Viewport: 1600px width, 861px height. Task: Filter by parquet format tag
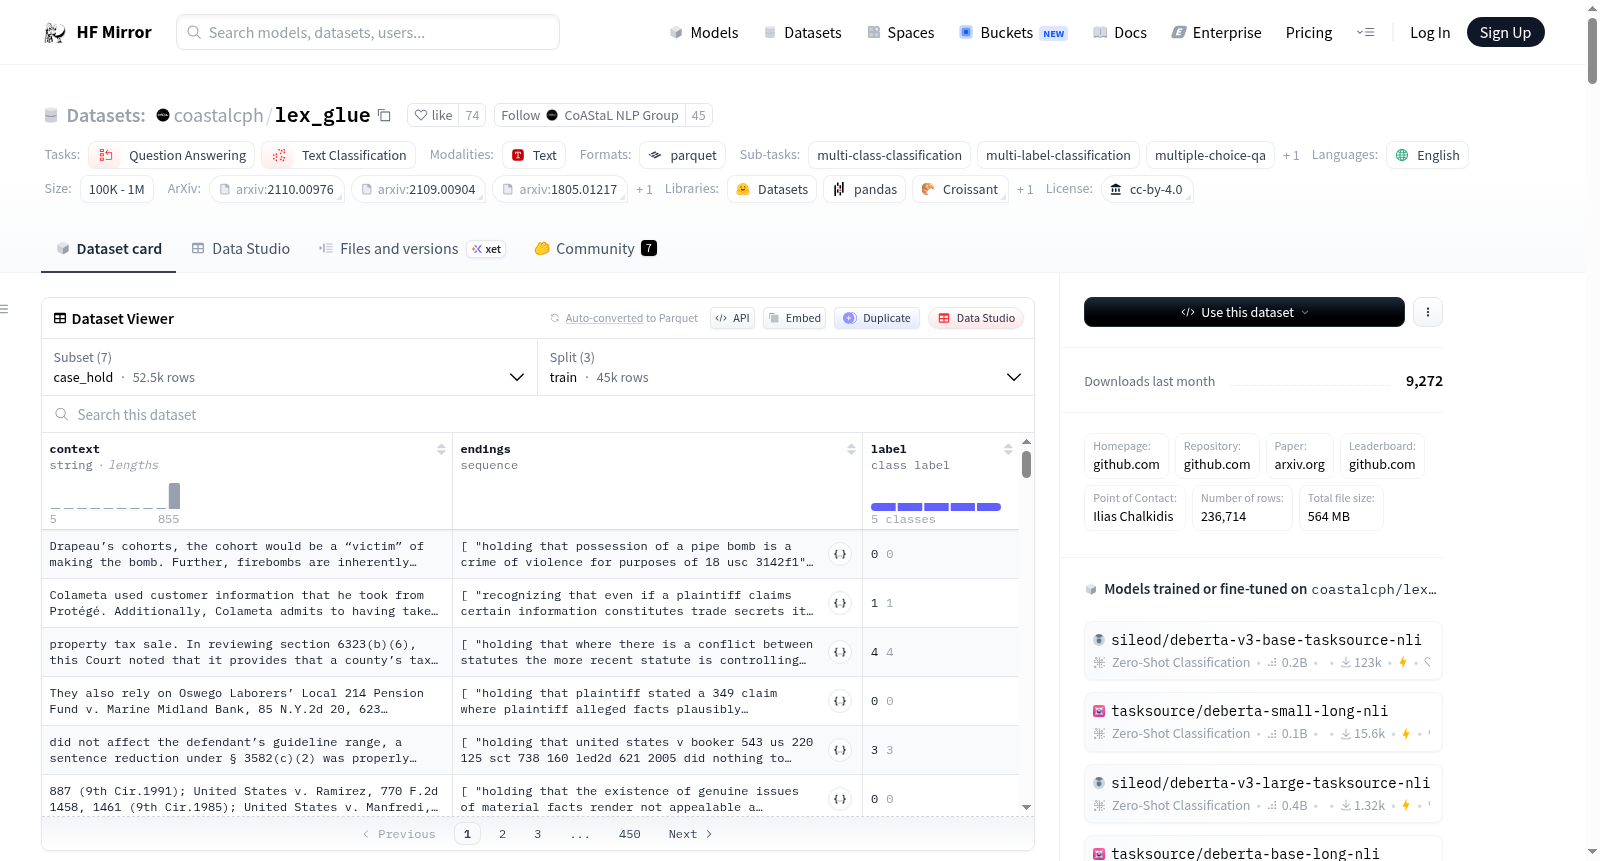683,155
